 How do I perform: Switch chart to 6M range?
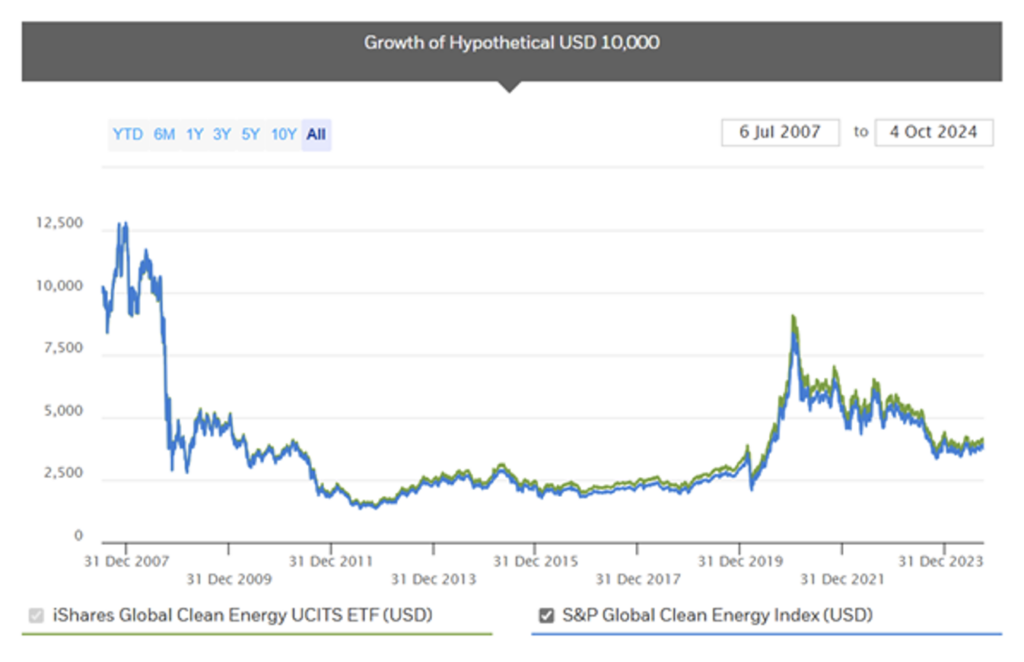tap(164, 134)
